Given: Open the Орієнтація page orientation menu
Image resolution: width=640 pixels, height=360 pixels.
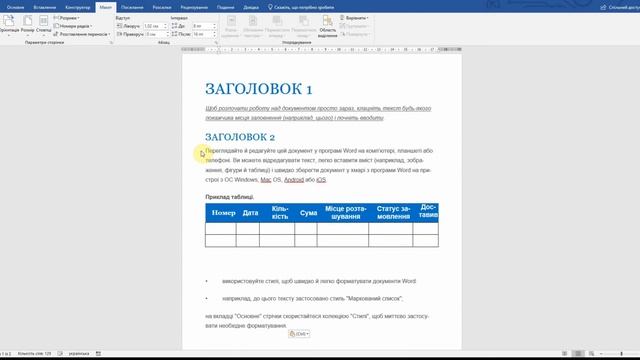Looking at the screenshot, I should [8, 25].
